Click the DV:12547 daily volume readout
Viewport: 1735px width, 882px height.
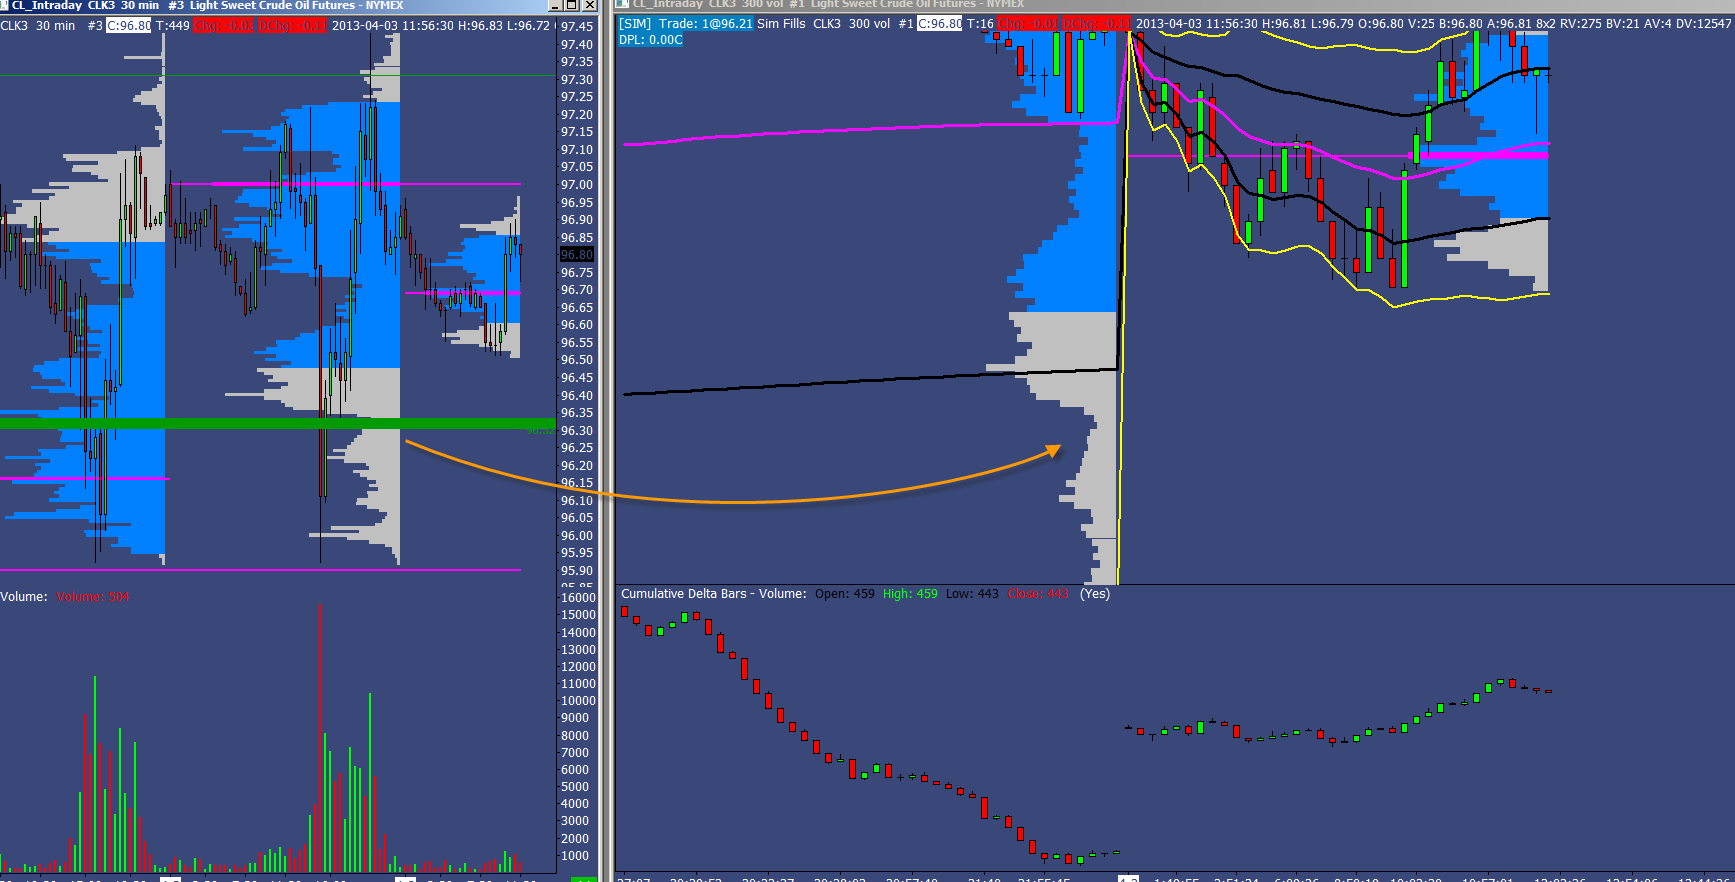[1702, 24]
